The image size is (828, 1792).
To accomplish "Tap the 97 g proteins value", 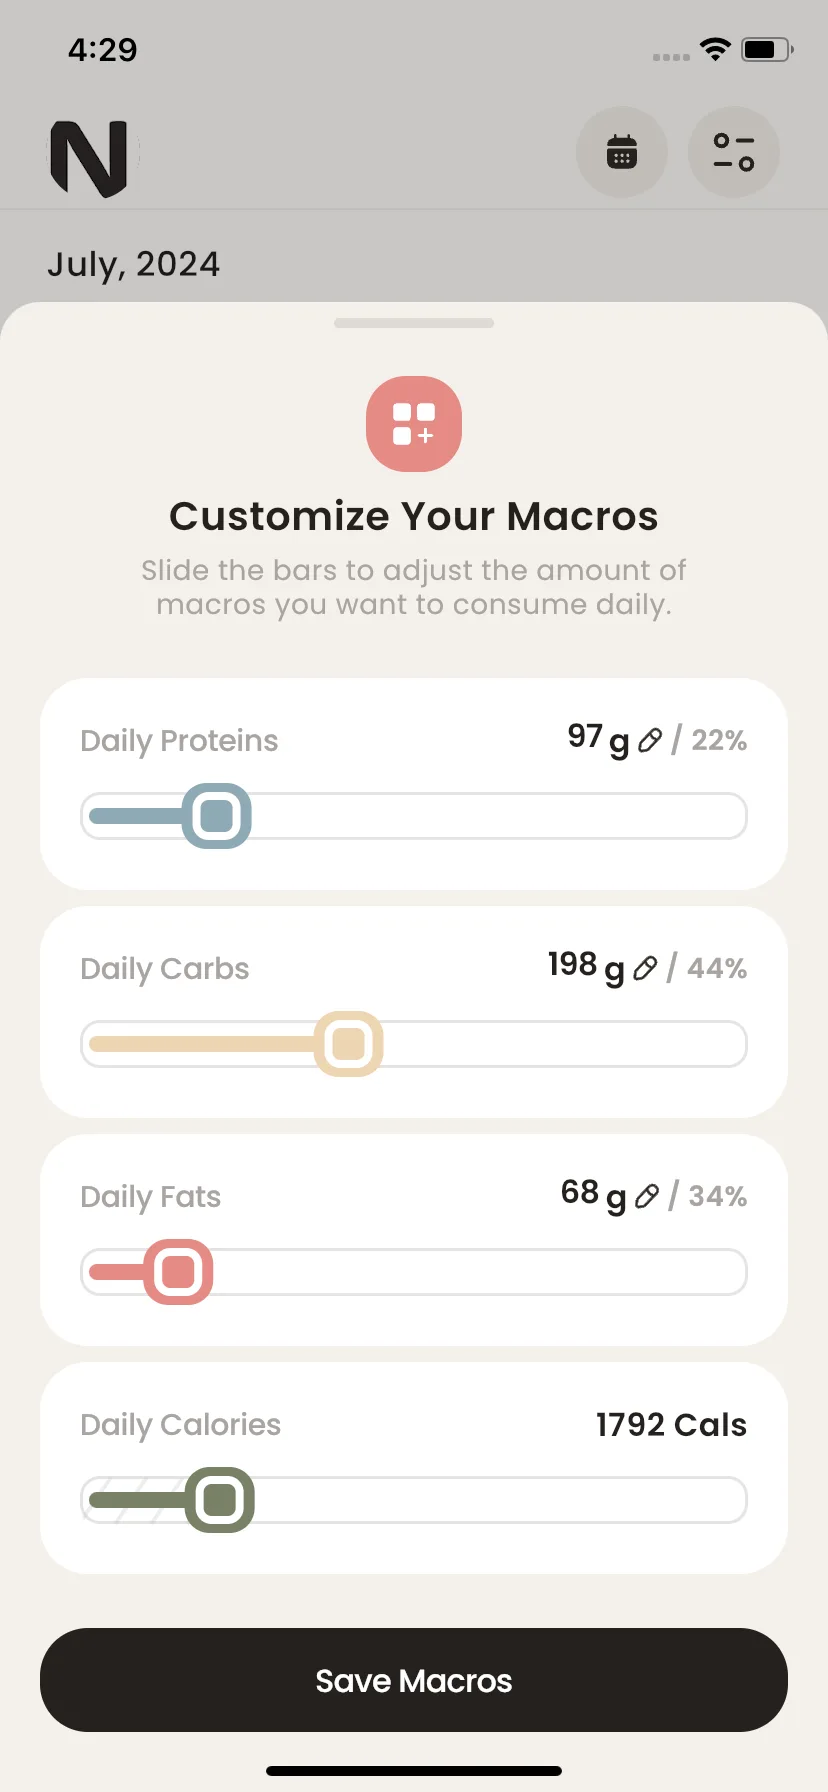I will (x=598, y=739).
